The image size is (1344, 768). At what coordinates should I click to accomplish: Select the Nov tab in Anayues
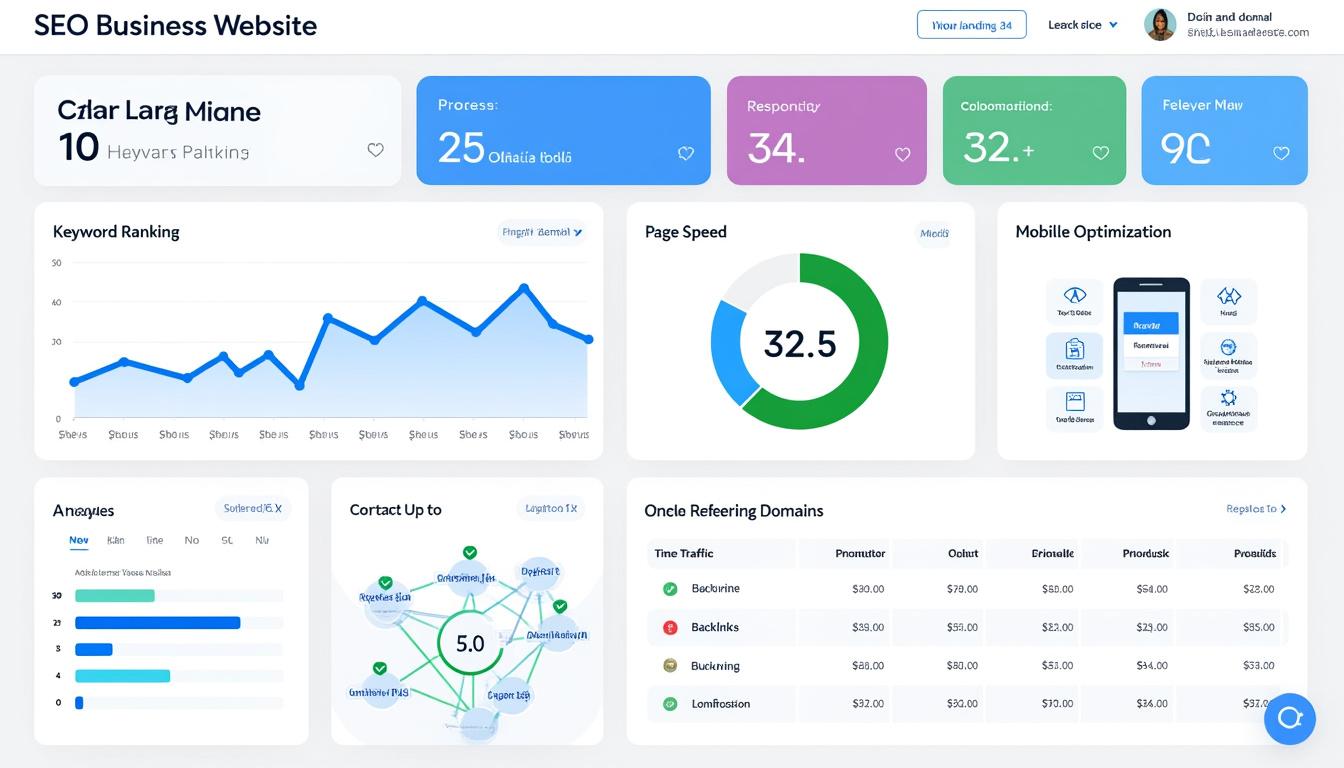[x=79, y=540]
